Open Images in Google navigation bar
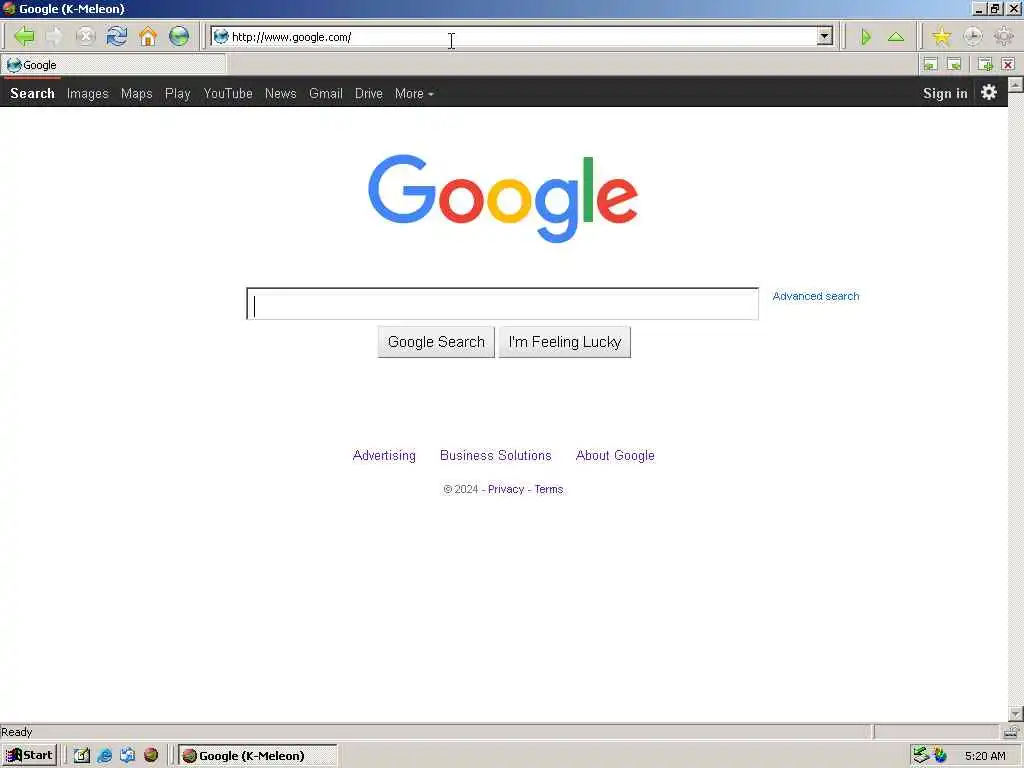 (x=88, y=93)
